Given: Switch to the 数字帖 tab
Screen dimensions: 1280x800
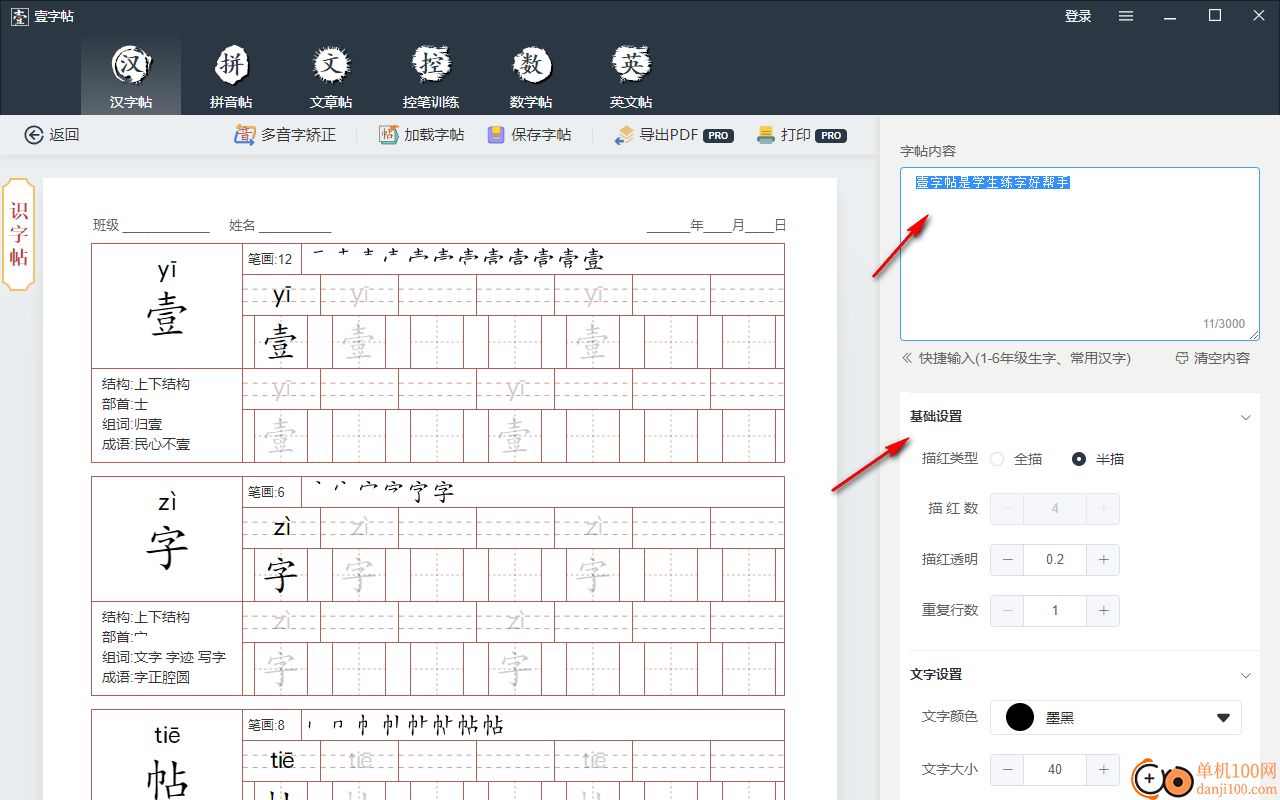Looking at the screenshot, I should tap(531, 76).
